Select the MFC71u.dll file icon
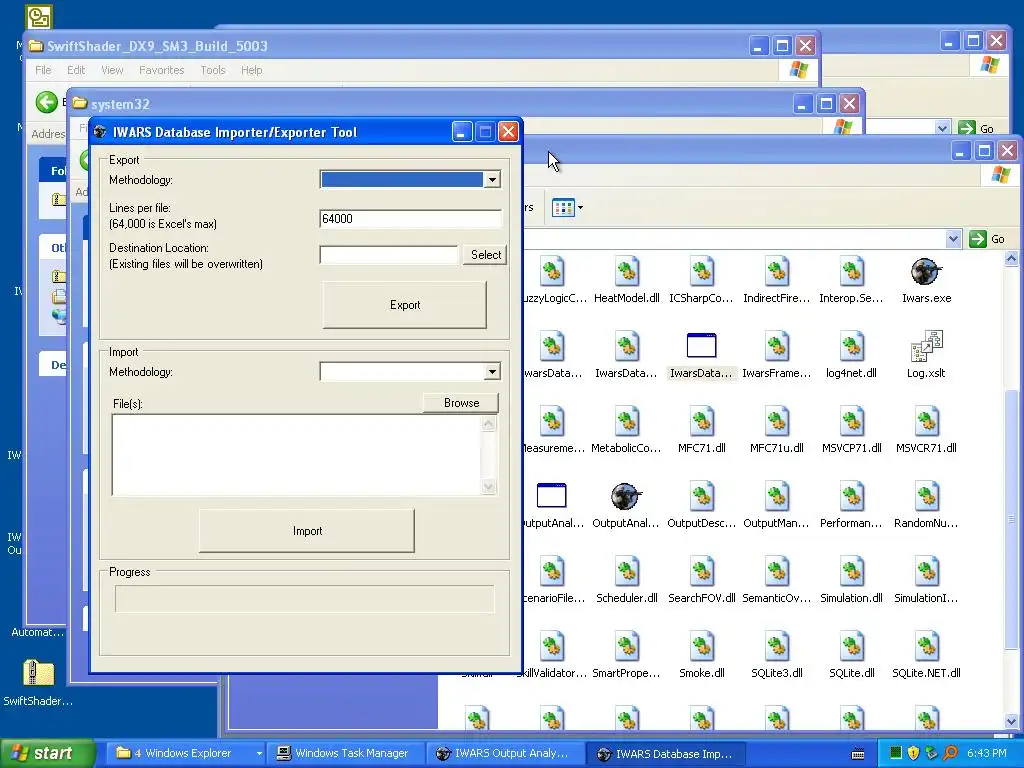This screenshot has height=768, width=1024. point(776,422)
